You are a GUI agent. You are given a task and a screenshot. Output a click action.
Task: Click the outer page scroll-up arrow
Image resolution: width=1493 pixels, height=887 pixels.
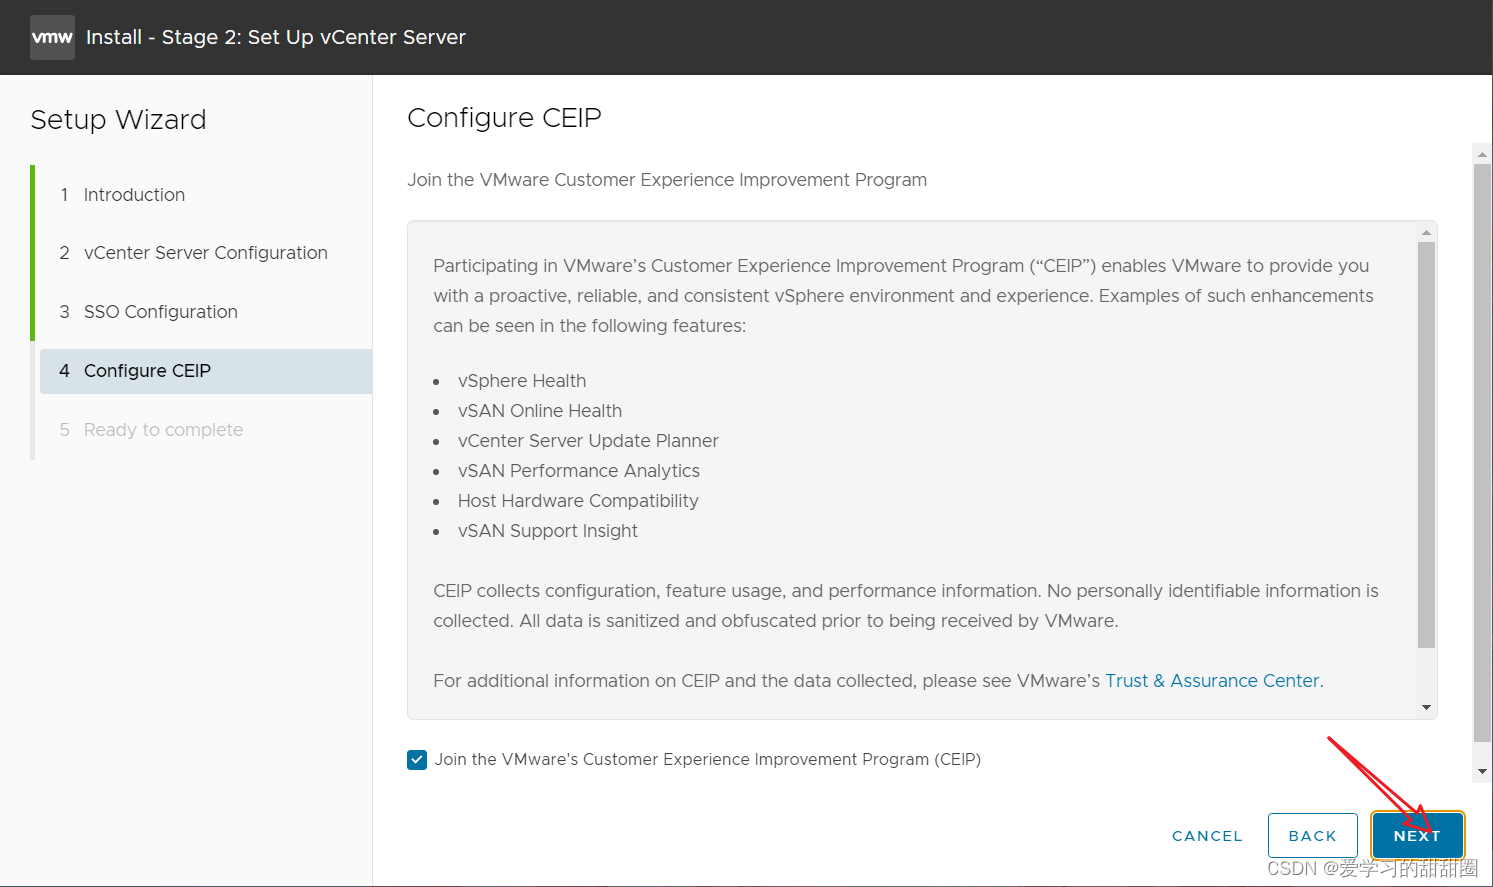1482,154
